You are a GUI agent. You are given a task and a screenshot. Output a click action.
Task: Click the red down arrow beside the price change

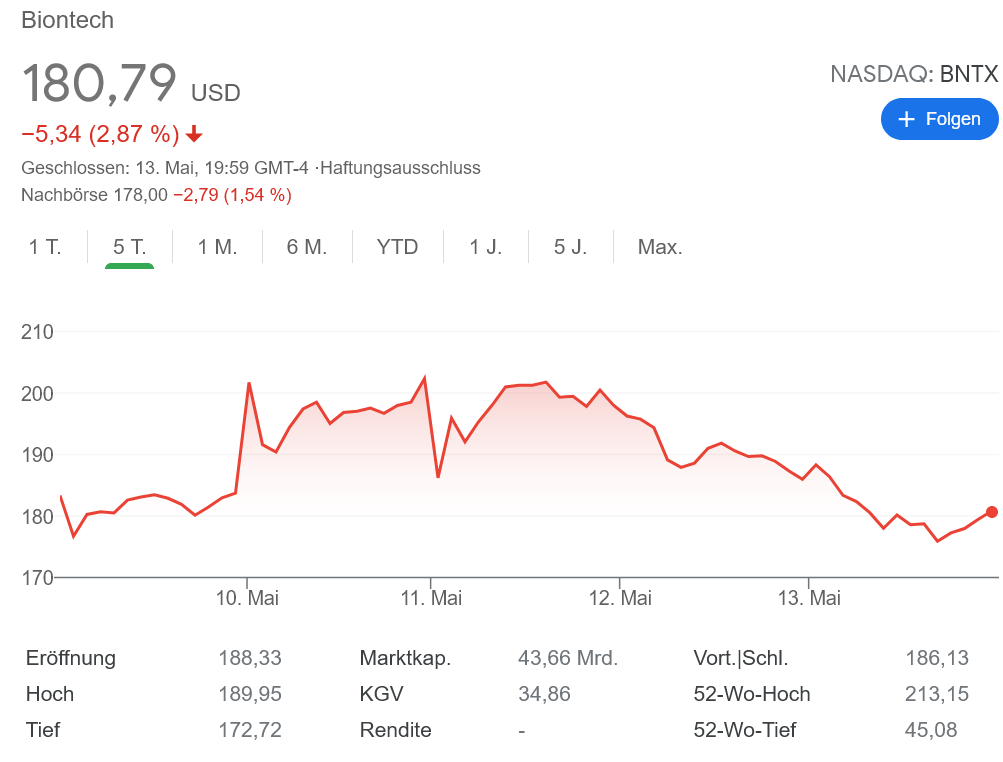point(194,134)
